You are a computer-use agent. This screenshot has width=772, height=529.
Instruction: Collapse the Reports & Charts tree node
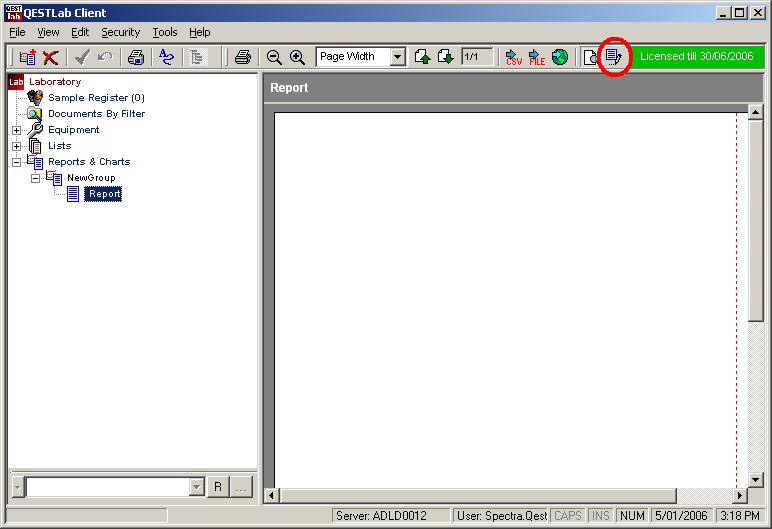16,162
